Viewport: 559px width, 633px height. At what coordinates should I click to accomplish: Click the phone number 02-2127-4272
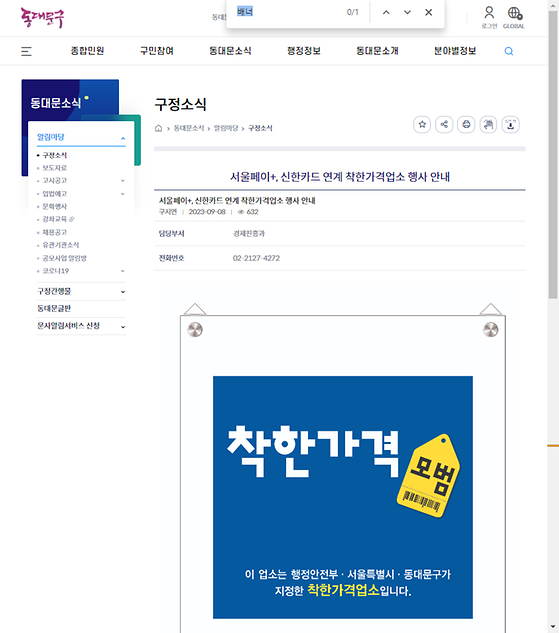(256, 258)
